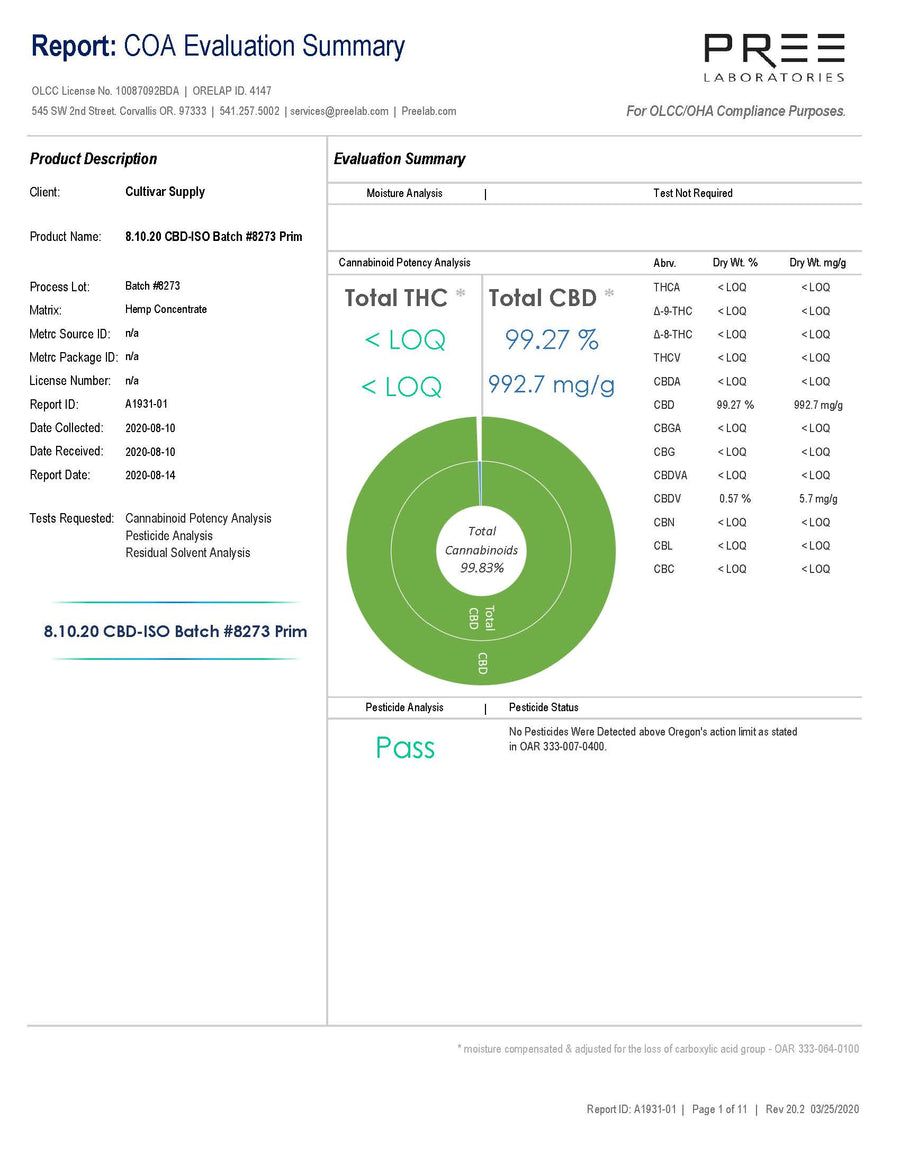Select the green Pass pesticide result
900x1165 pixels.
click(405, 747)
